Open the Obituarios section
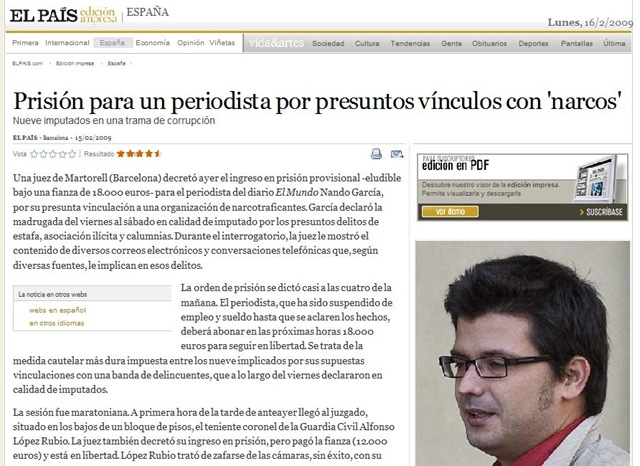The image size is (640, 466). coord(489,43)
